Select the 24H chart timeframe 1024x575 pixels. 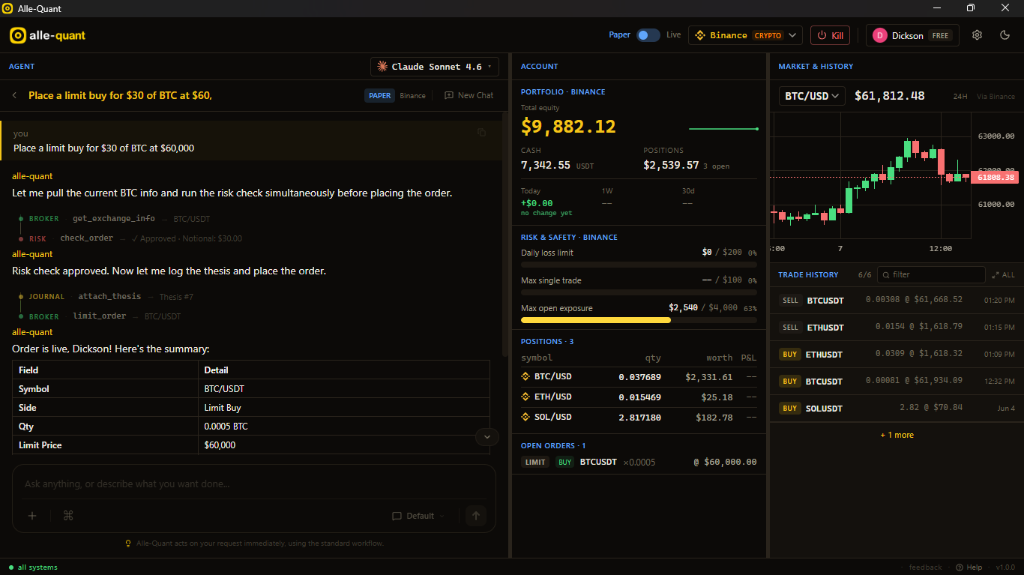click(960, 97)
